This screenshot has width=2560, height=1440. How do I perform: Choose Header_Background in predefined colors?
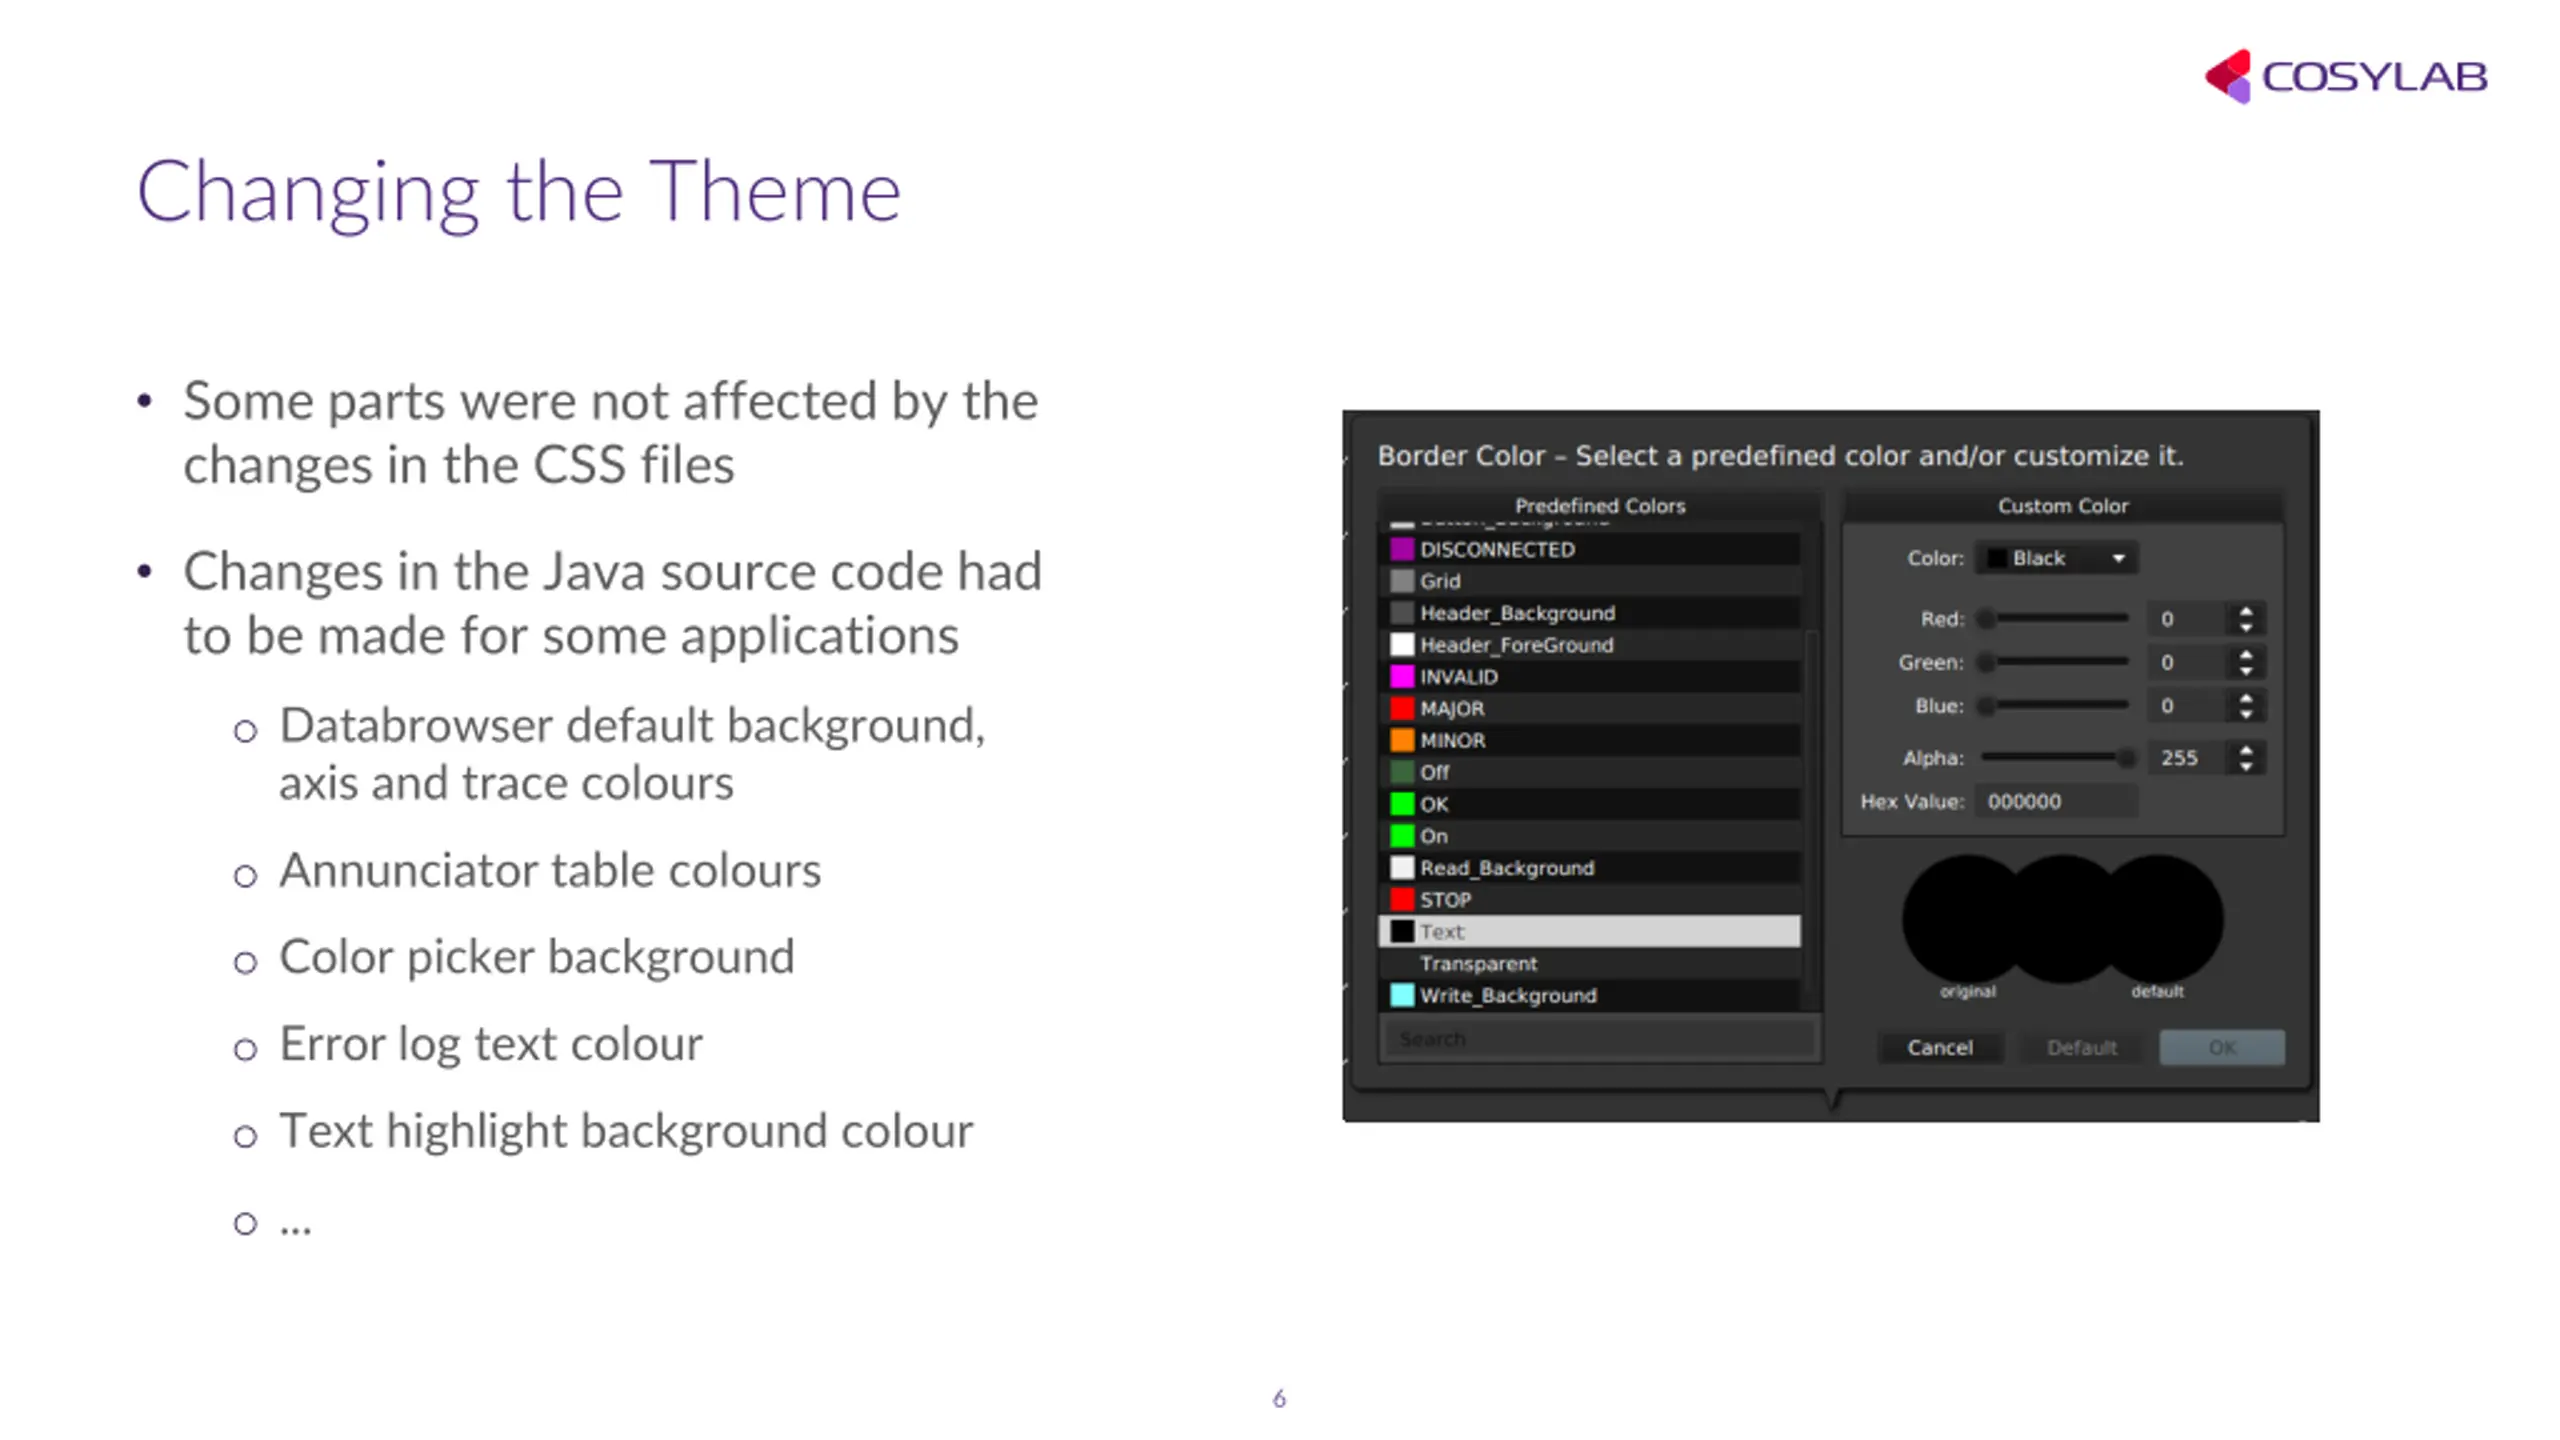click(1590, 613)
